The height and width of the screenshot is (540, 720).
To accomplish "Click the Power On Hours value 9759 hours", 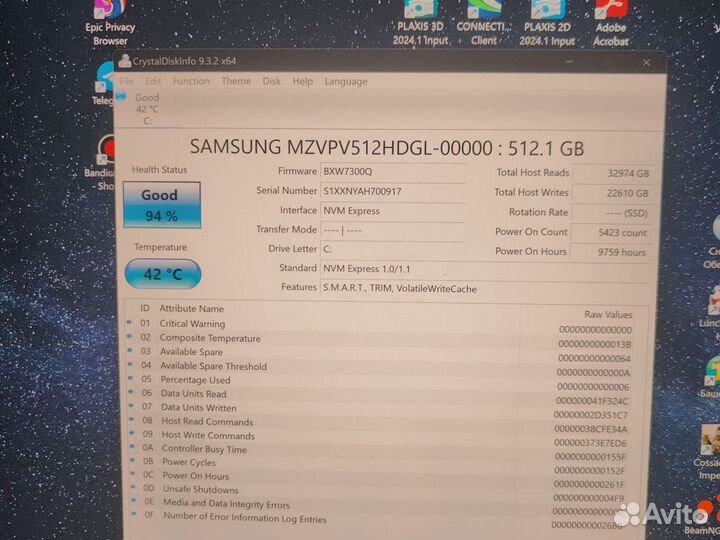I will 613,252.
